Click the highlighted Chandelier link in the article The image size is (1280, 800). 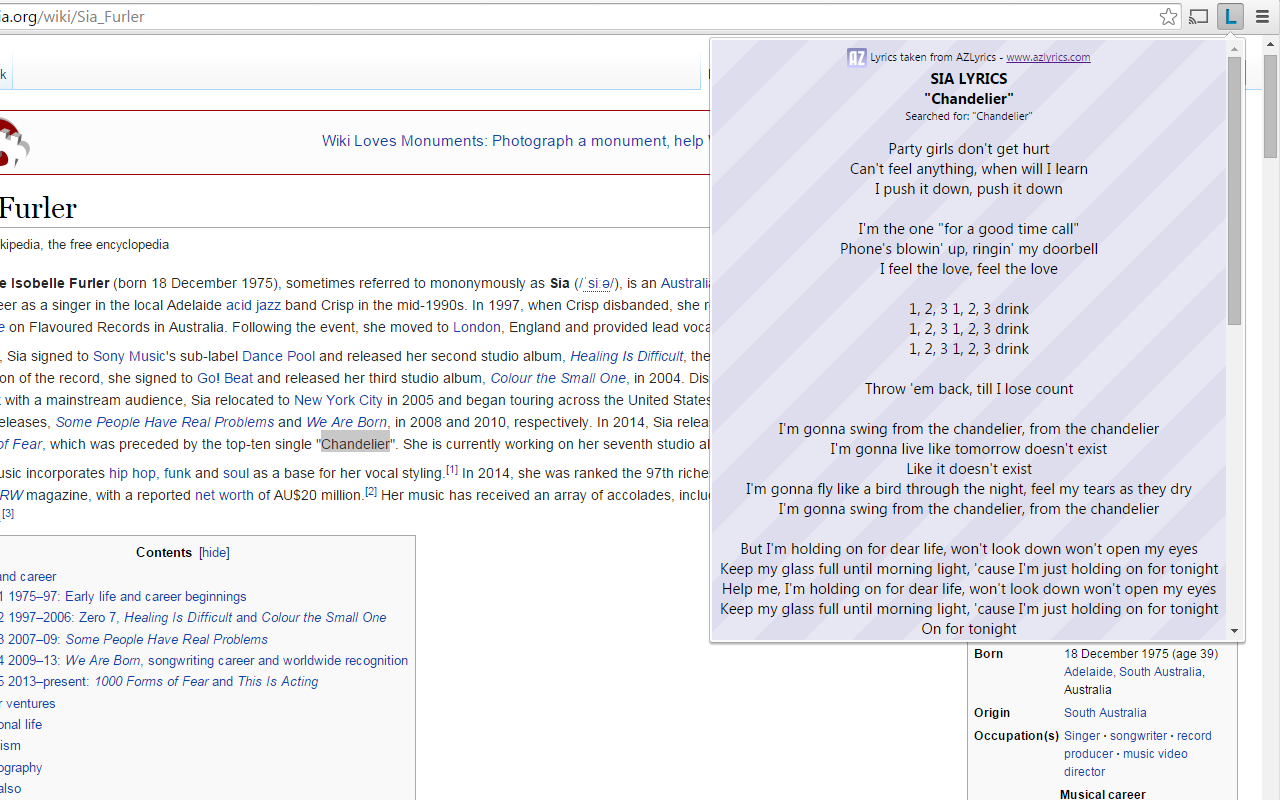(x=355, y=444)
